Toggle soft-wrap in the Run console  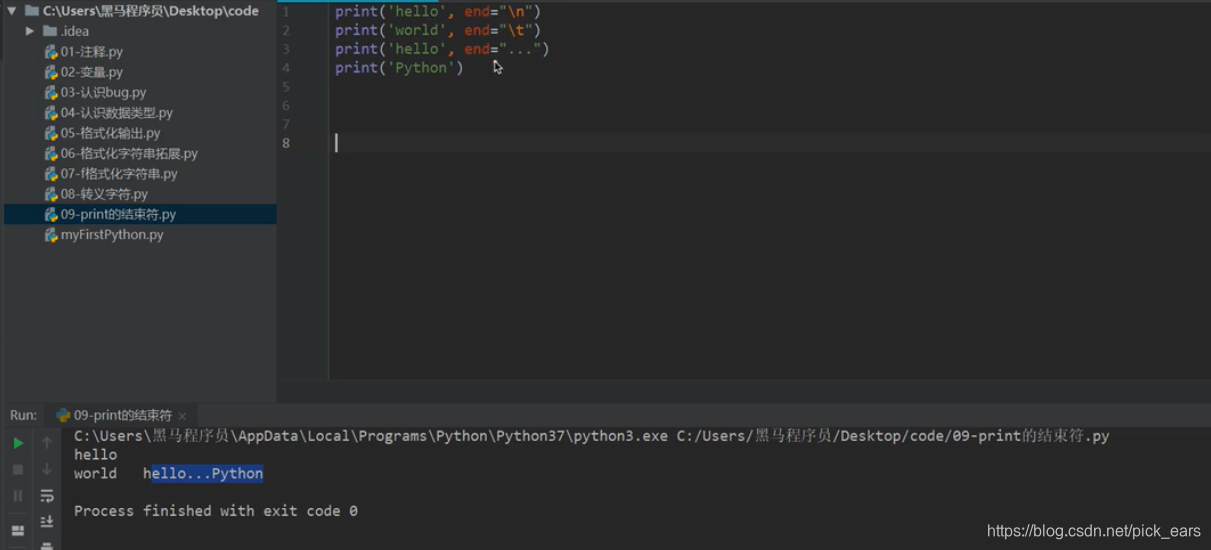47,496
